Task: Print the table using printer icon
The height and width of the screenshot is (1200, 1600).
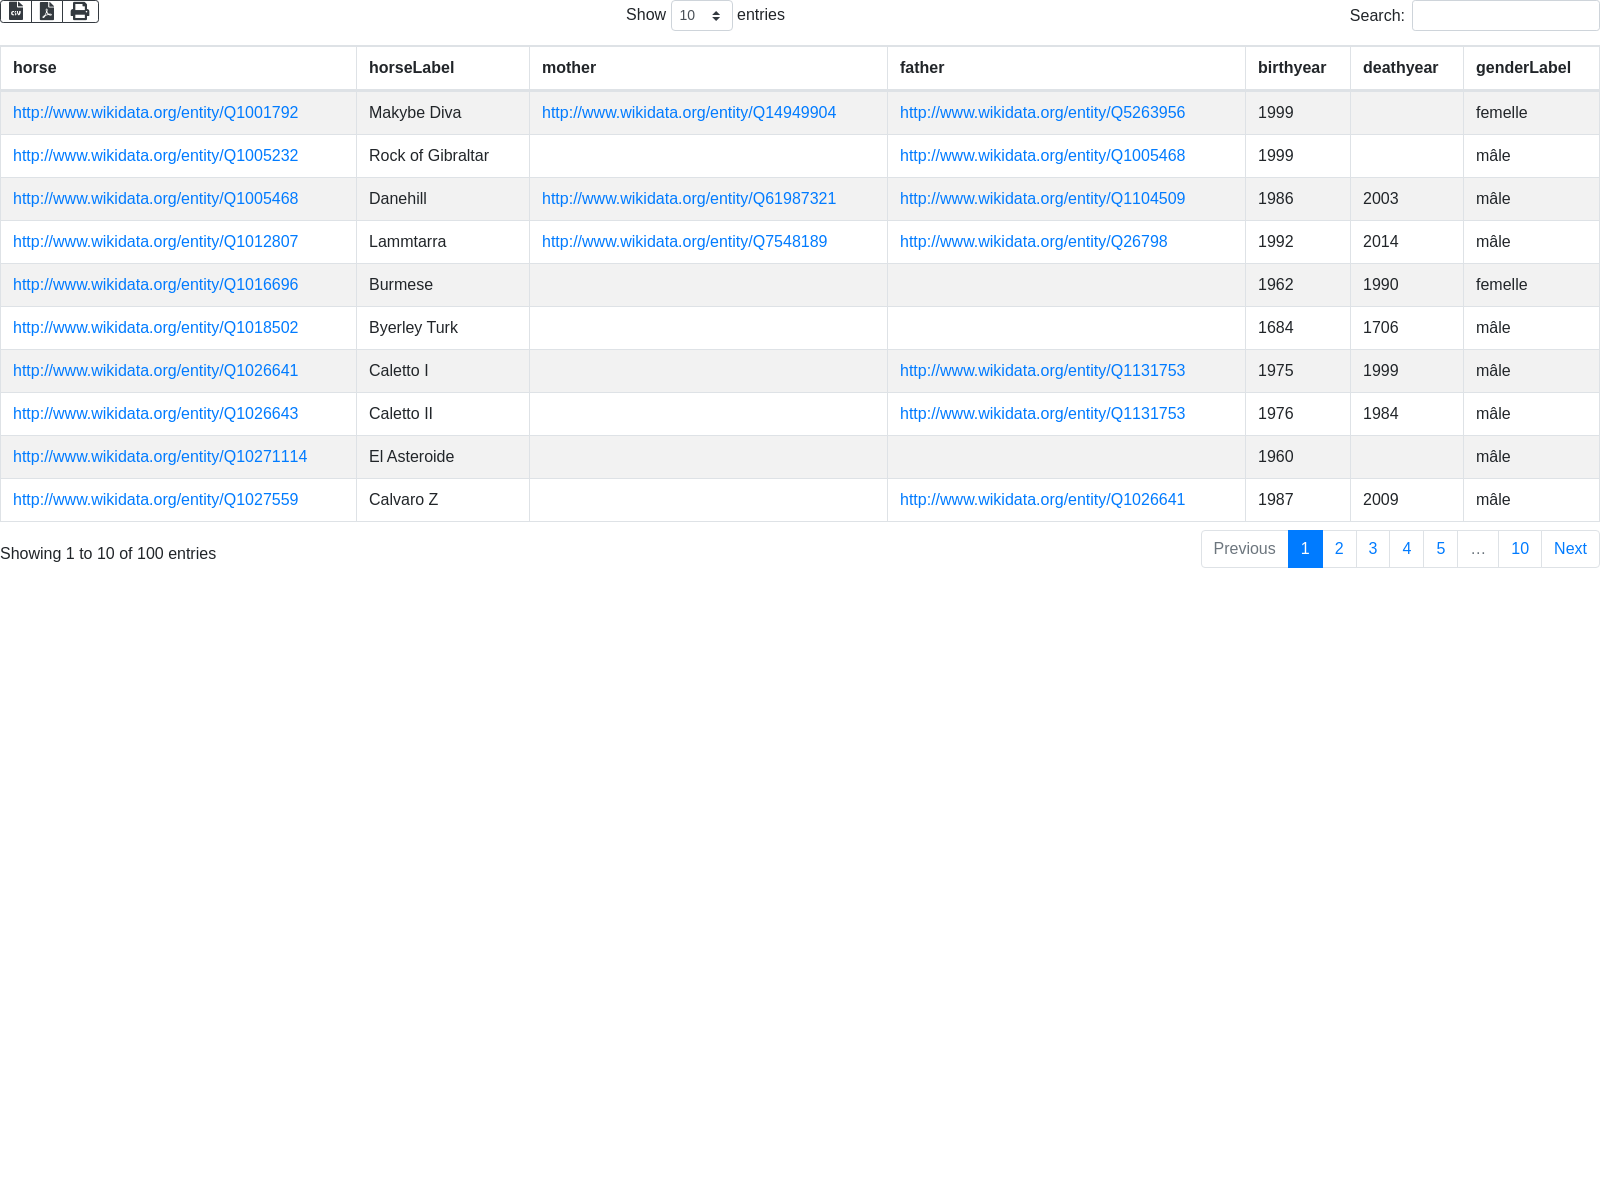Action: (x=80, y=12)
